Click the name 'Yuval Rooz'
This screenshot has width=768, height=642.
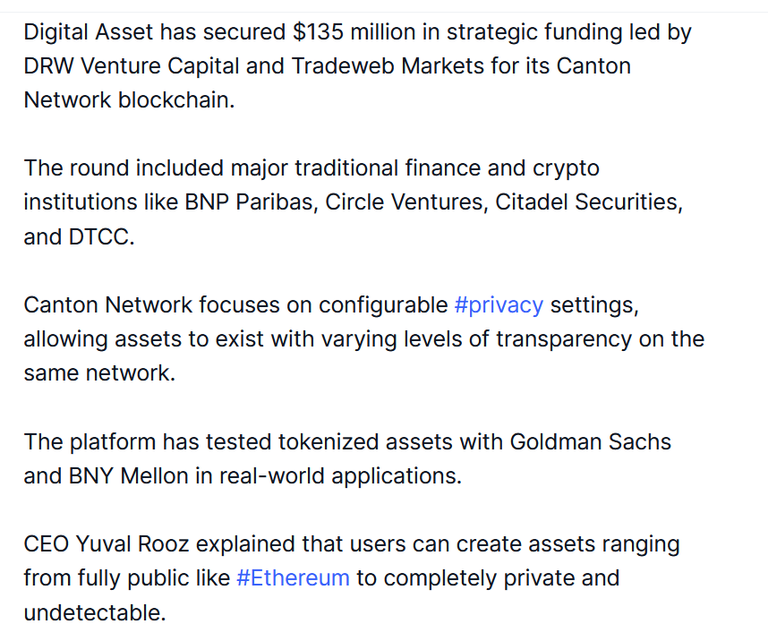coord(132,544)
